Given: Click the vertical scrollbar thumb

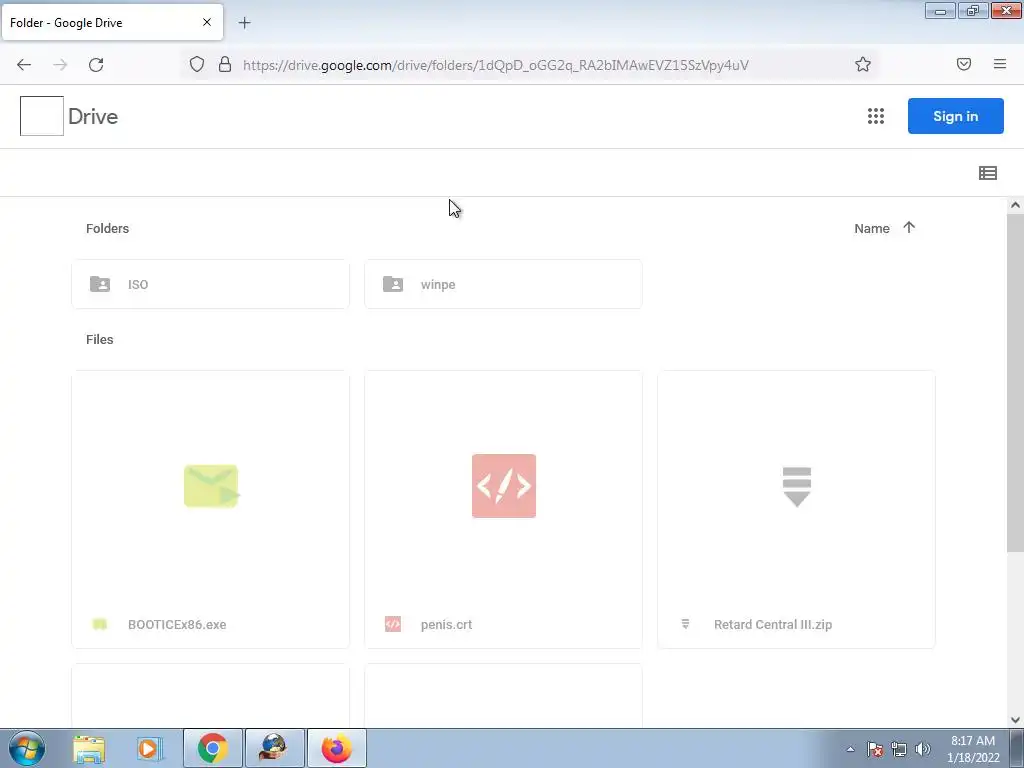Looking at the screenshot, I should point(1015,383).
